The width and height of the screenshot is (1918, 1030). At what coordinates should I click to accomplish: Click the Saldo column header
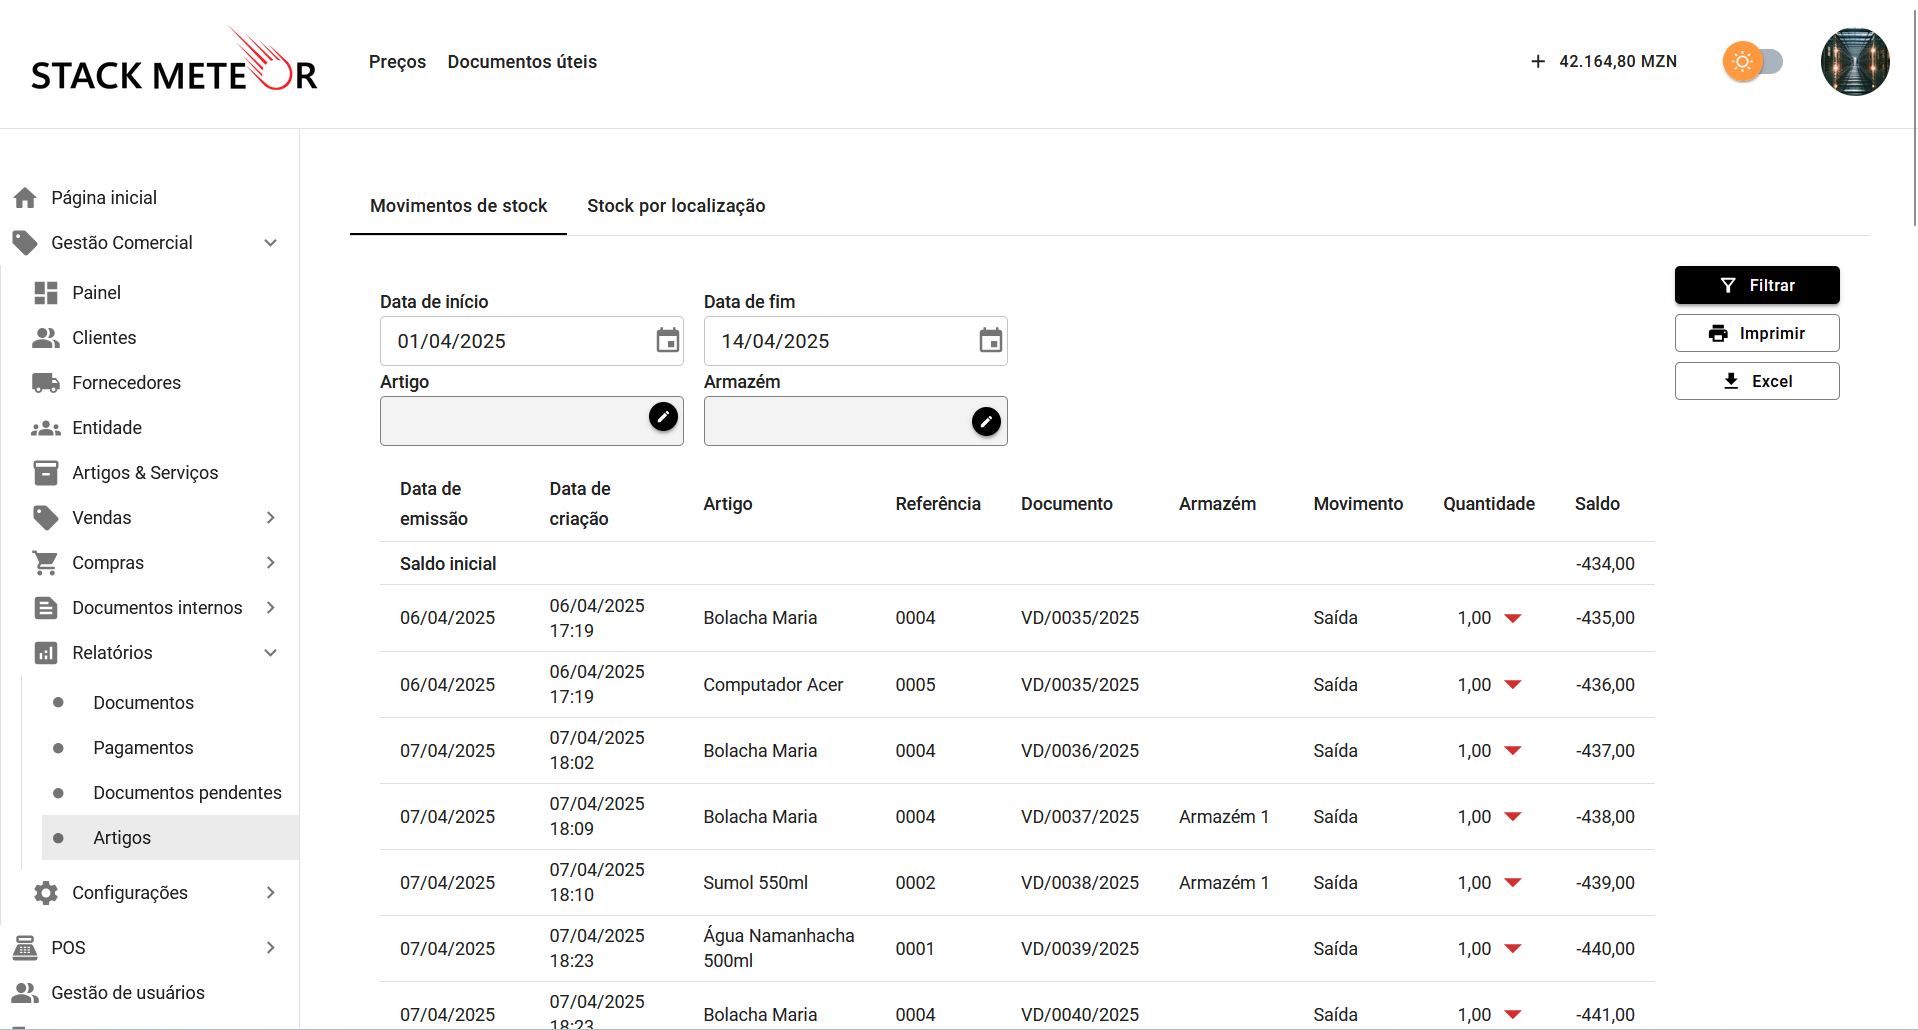click(1597, 504)
